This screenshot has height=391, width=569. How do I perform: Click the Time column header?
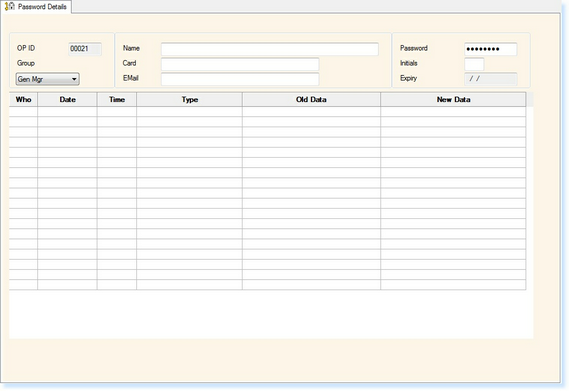(x=117, y=99)
